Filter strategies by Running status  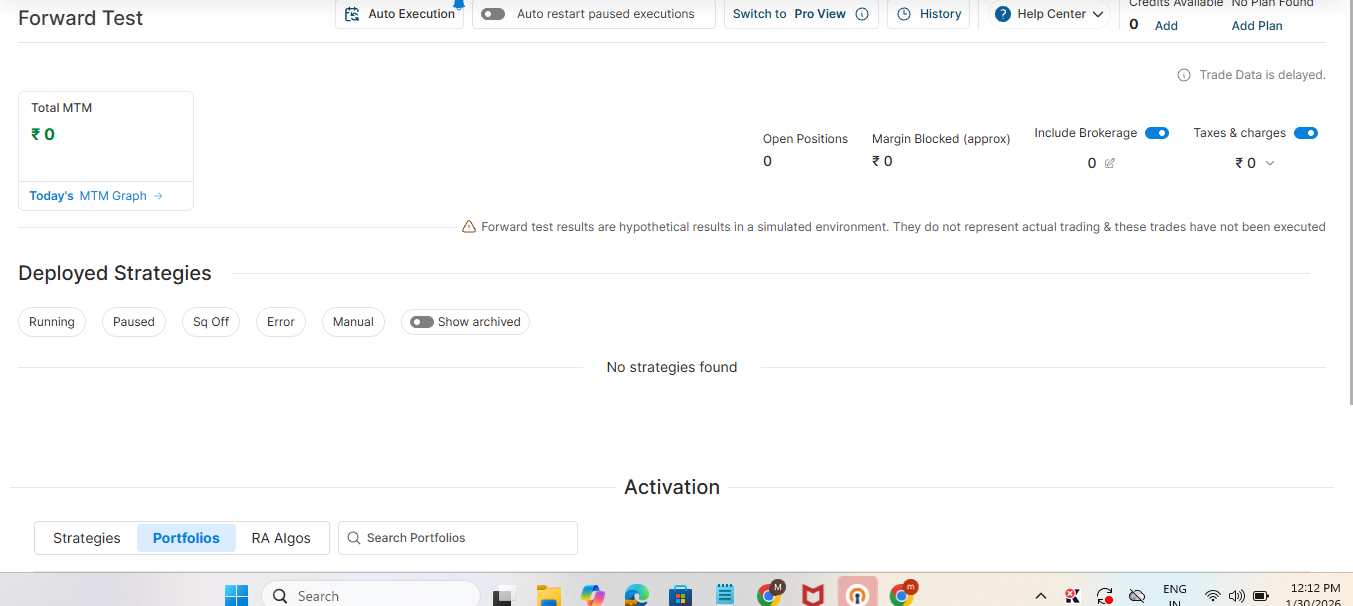tap(52, 322)
